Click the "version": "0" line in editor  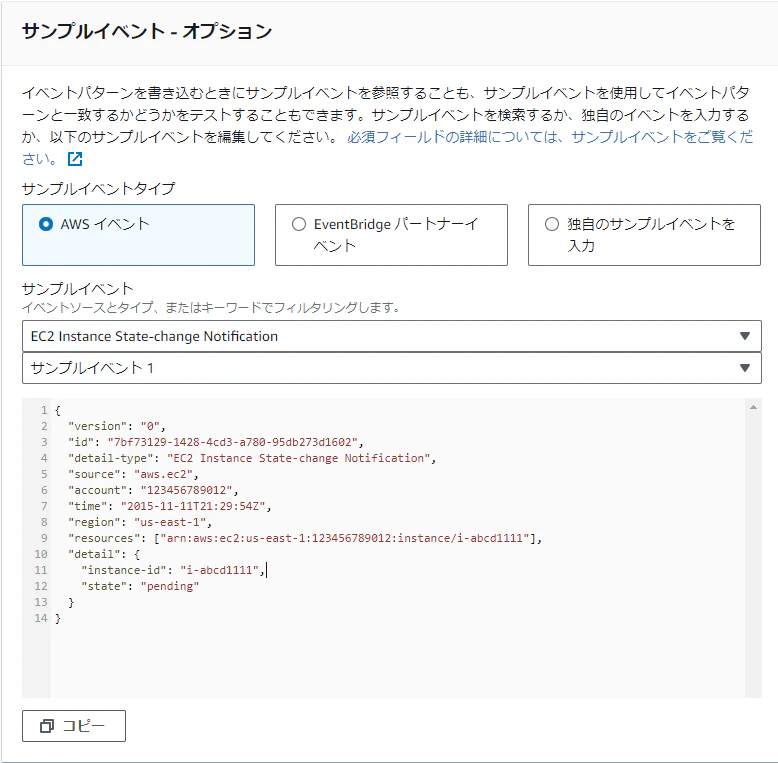point(117,426)
